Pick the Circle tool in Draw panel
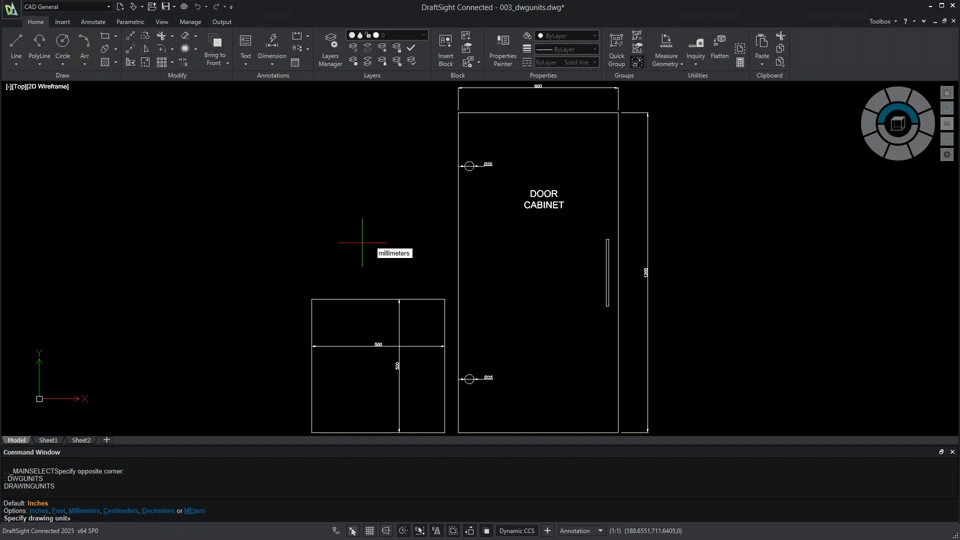960x540 pixels. point(62,45)
